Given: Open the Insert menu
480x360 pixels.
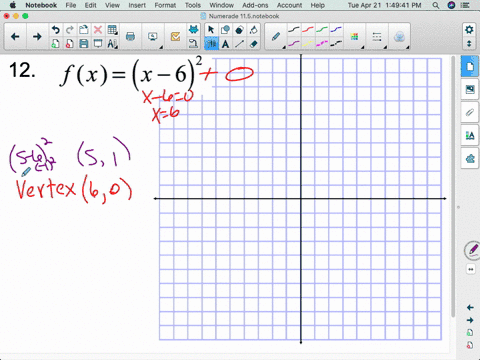Looking at the screenshot, I should point(137,5).
